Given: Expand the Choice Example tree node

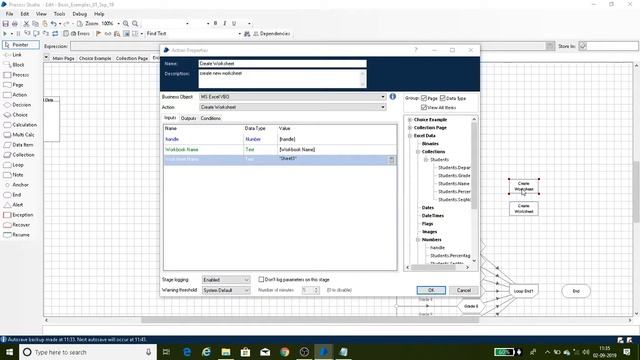Looking at the screenshot, I should (x=410, y=120).
